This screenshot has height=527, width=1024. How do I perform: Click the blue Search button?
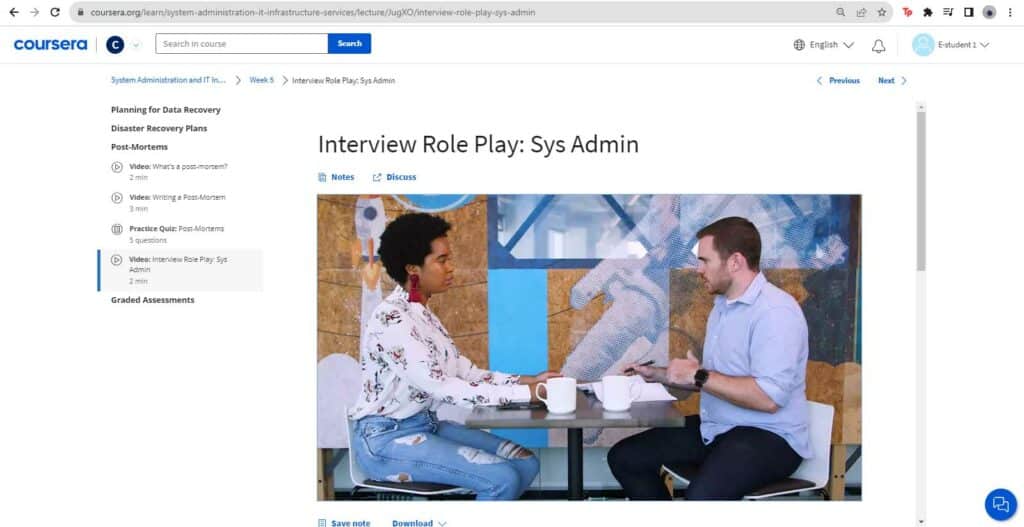(349, 44)
